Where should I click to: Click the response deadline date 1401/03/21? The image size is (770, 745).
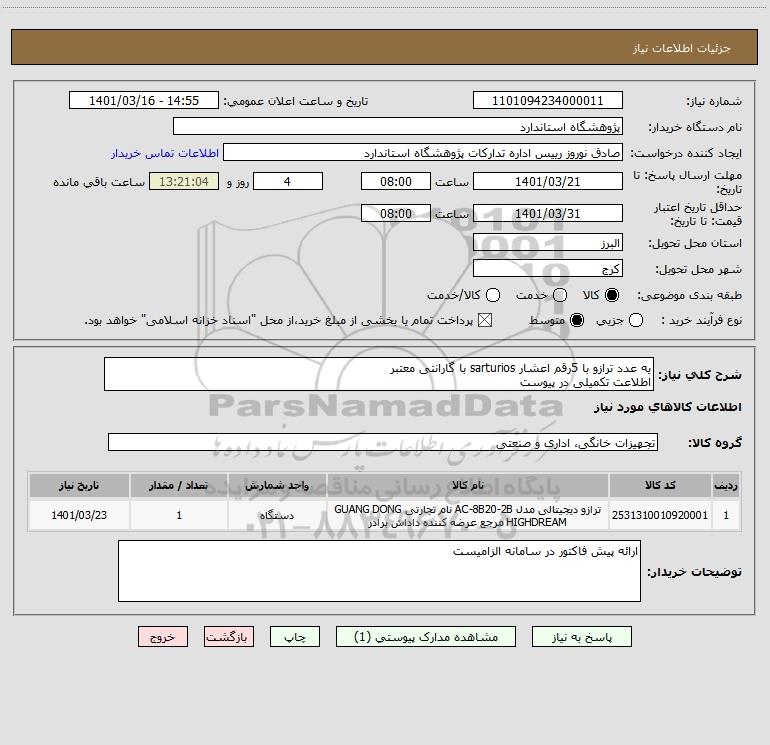tap(548, 181)
